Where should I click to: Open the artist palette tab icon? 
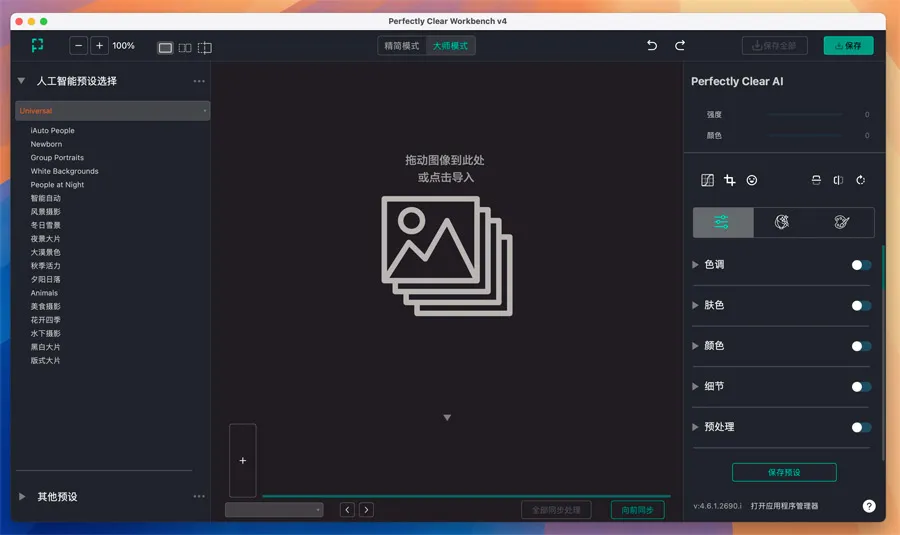pyautogui.click(x=842, y=222)
